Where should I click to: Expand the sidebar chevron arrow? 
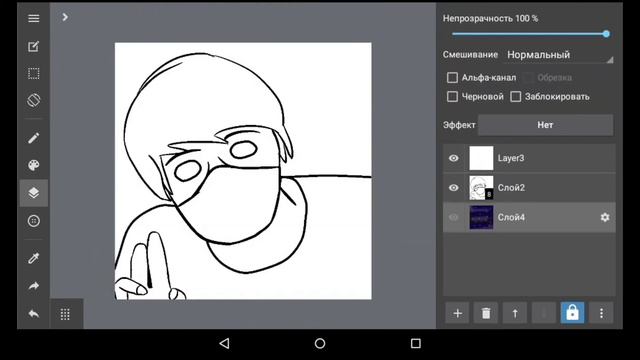[x=65, y=17]
